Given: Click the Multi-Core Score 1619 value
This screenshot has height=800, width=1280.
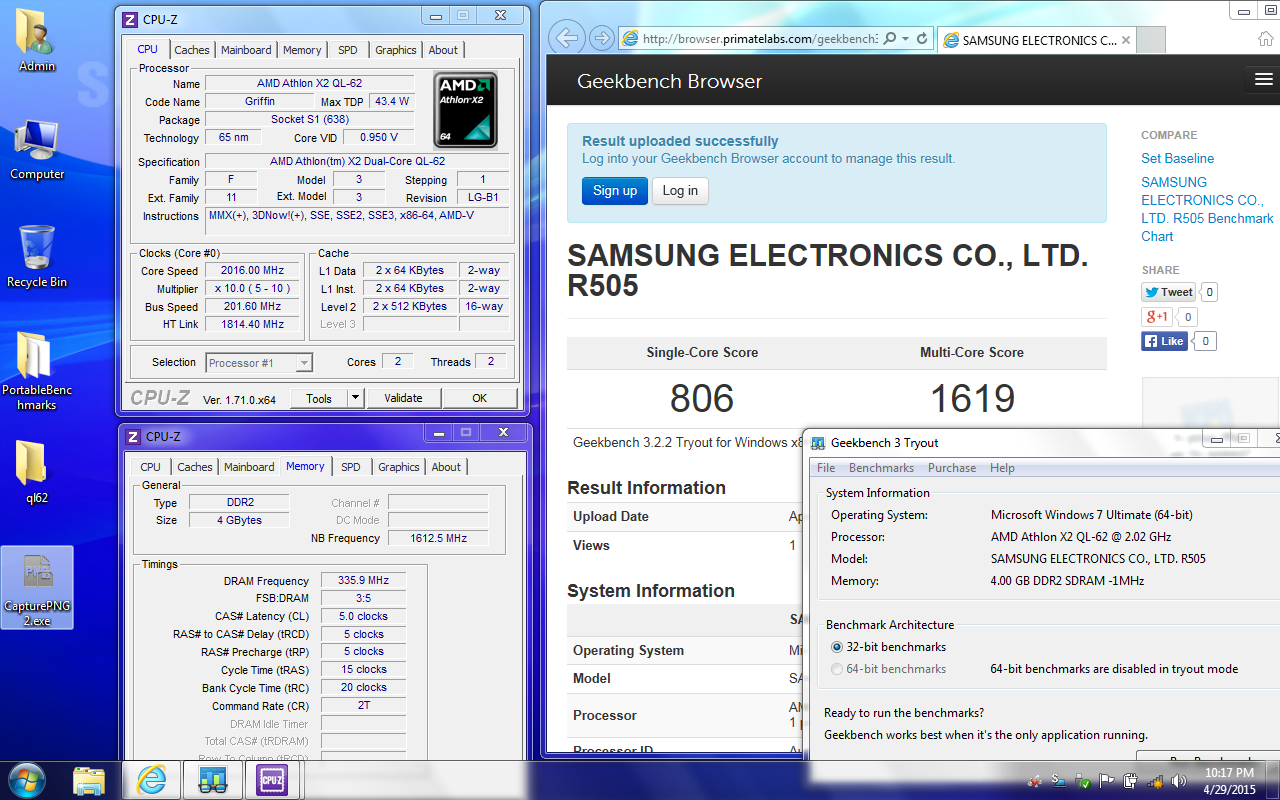Looking at the screenshot, I should (972, 398).
